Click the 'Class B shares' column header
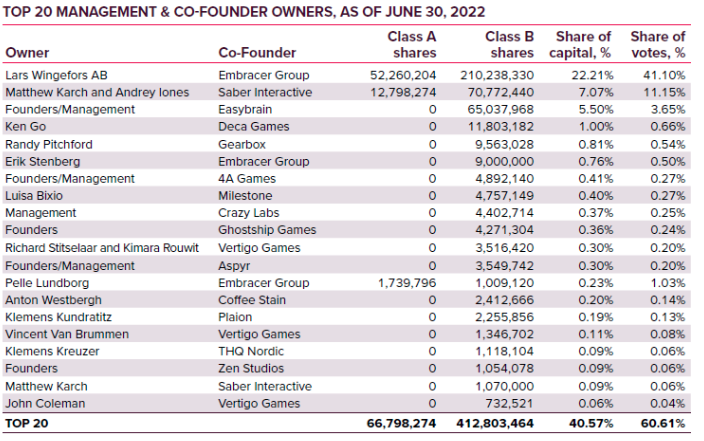This screenshot has width=704, height=441. 509,44
